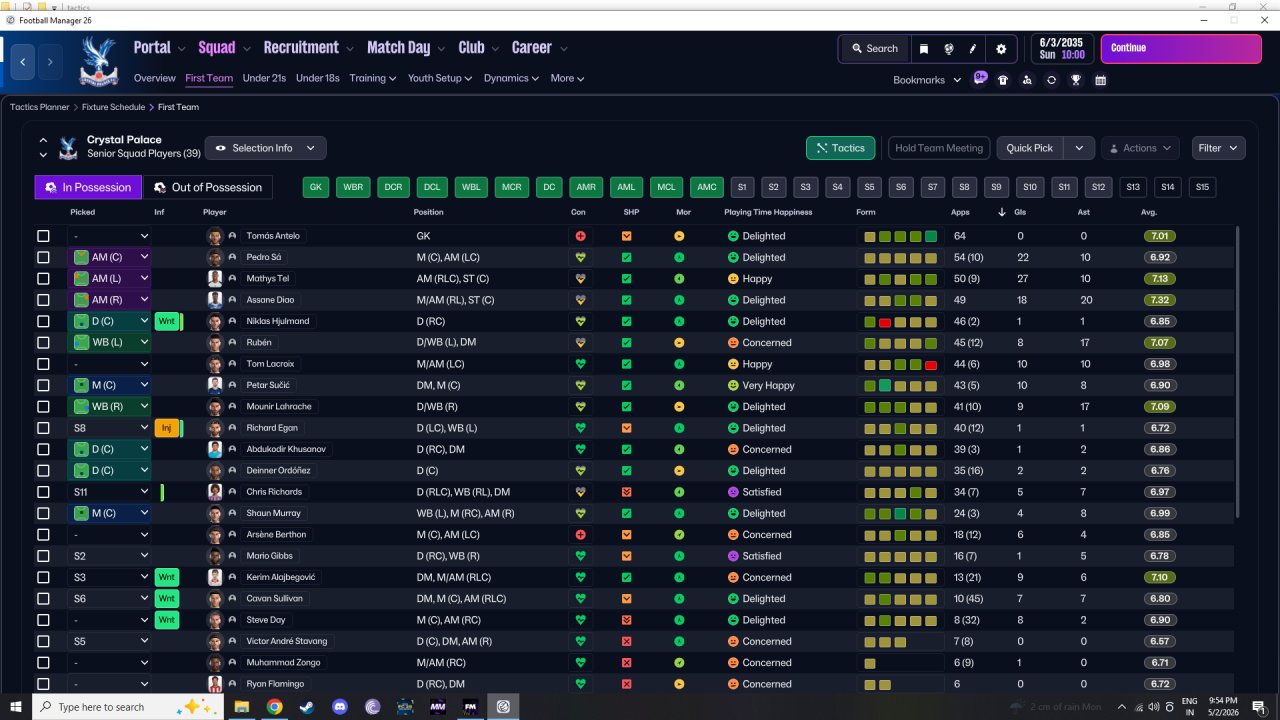Image resolution: width=1280 pixels, height=720 pixels.
Task: Click the green AMC position chip
Action: 707,187
